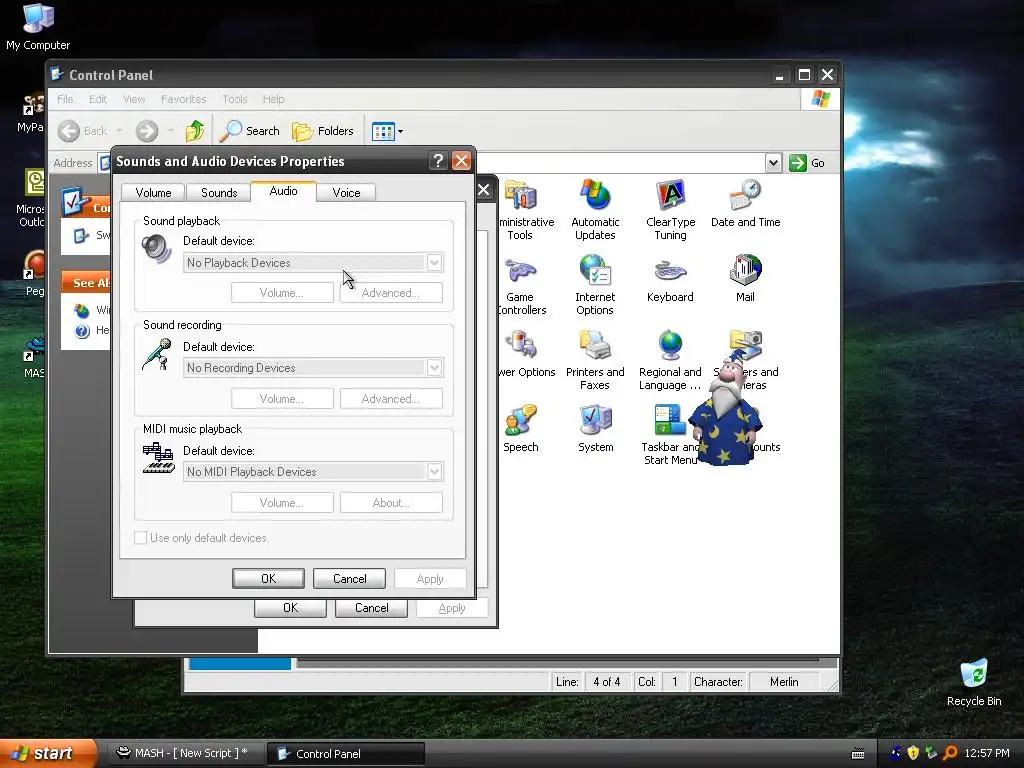Open the Help menu in Control Panel
Screen dimensions: 1024x768
[x=274, y=99]
